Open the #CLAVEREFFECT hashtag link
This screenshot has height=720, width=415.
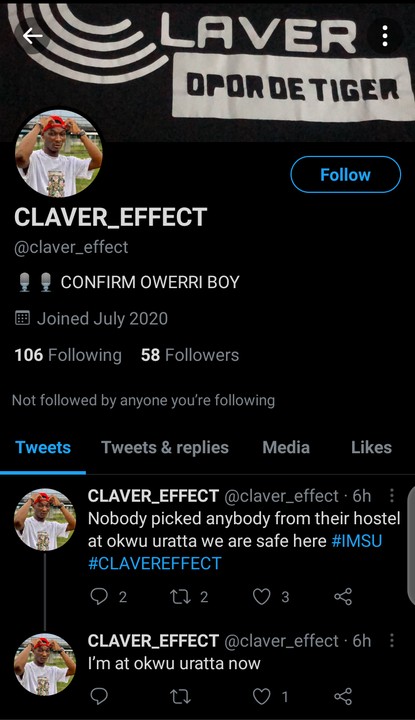(155, 563)
